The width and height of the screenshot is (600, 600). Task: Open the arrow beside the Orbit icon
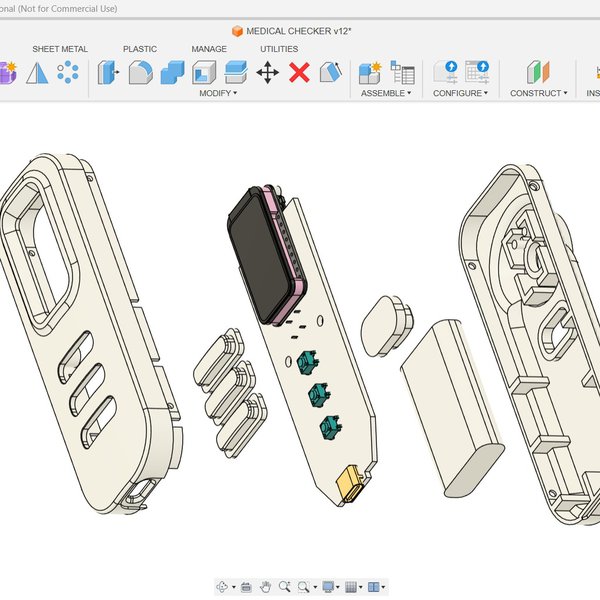click(x=234, y=587)
